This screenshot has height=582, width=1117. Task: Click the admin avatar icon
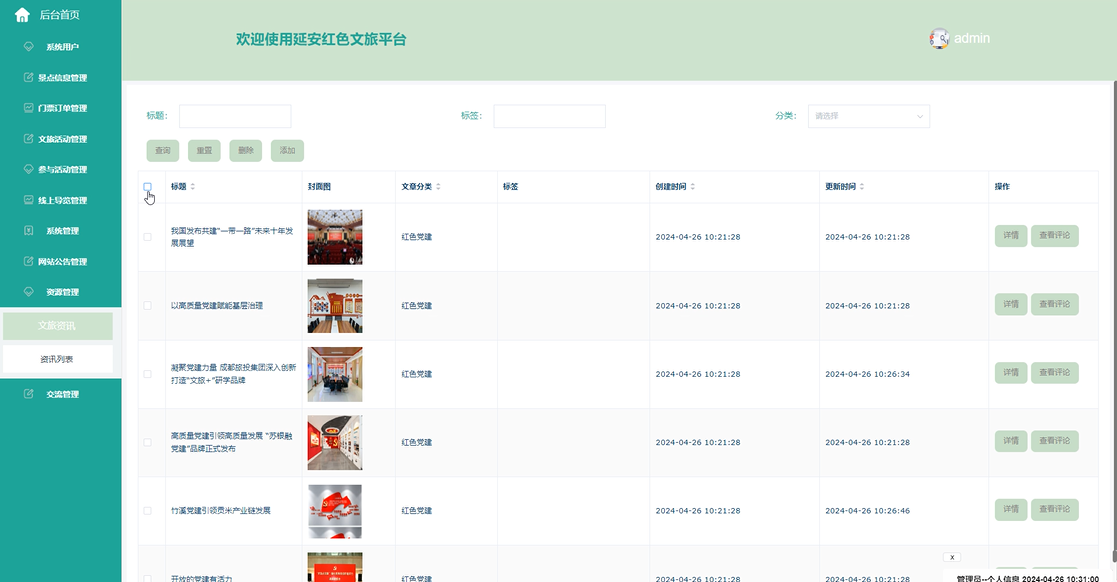click(939, 38)
